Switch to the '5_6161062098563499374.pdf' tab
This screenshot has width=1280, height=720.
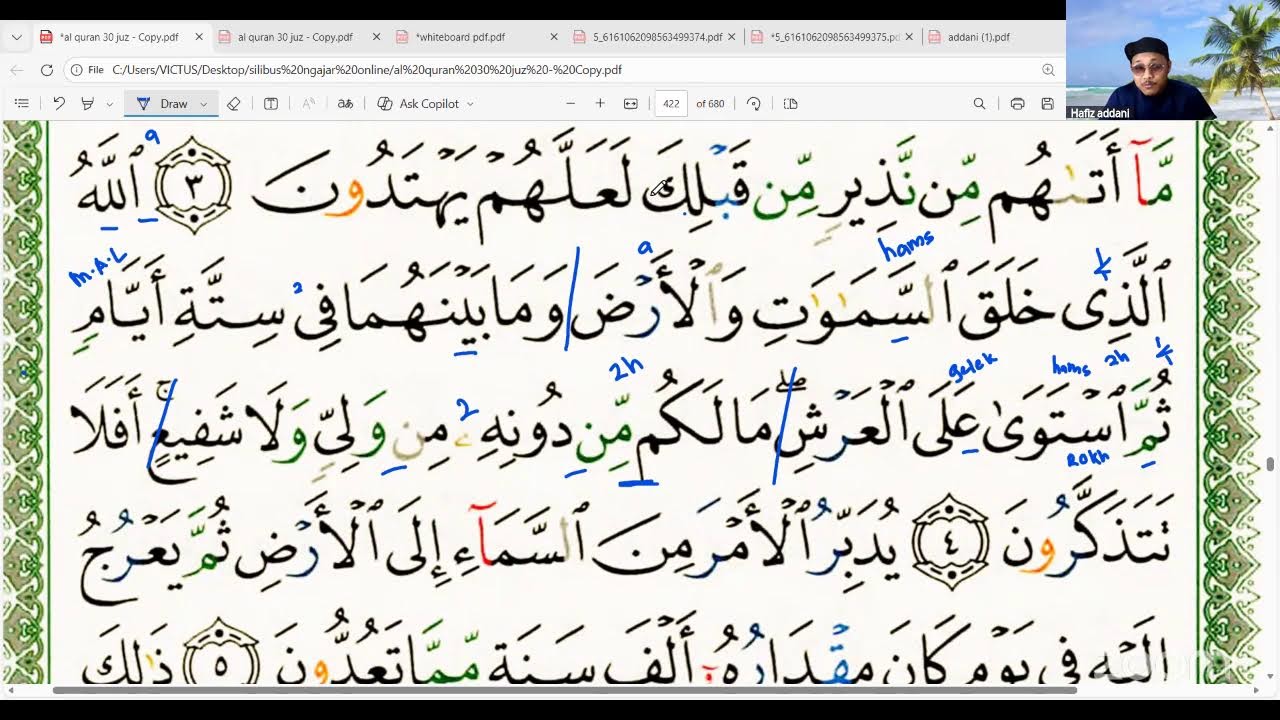655,37
